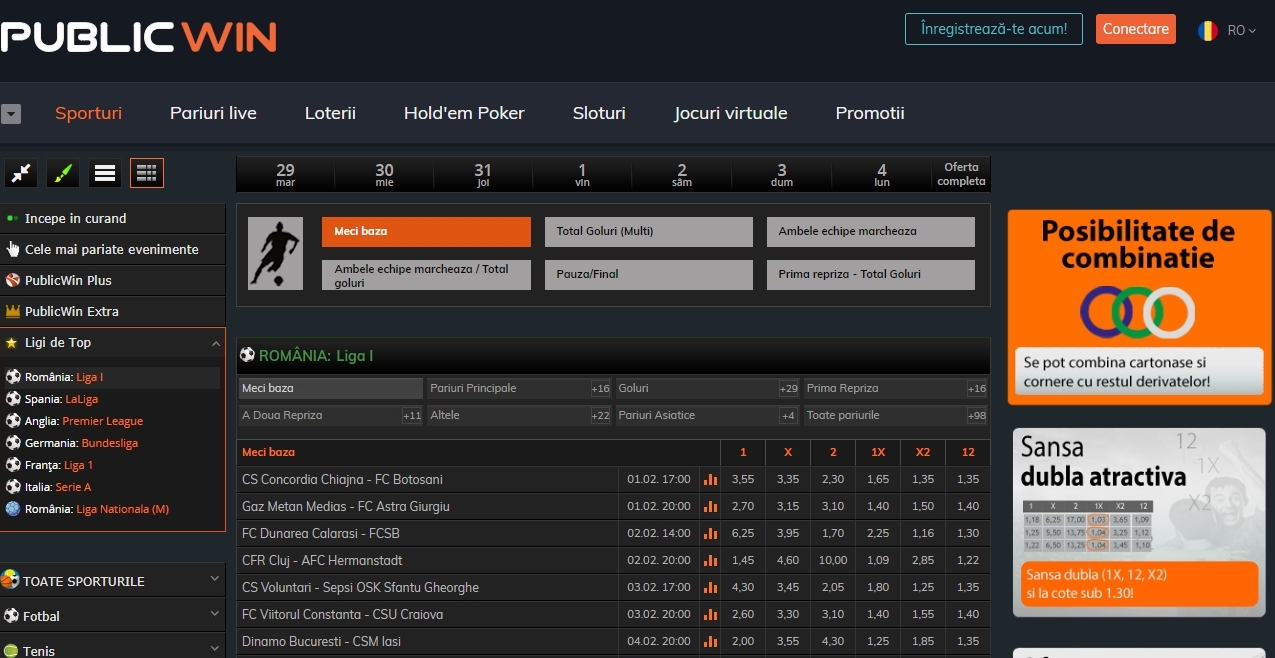1275x658 pixels.
Task: Open statistics icon for FC Dunarea Calarasi match
Action: click(711, 534)
